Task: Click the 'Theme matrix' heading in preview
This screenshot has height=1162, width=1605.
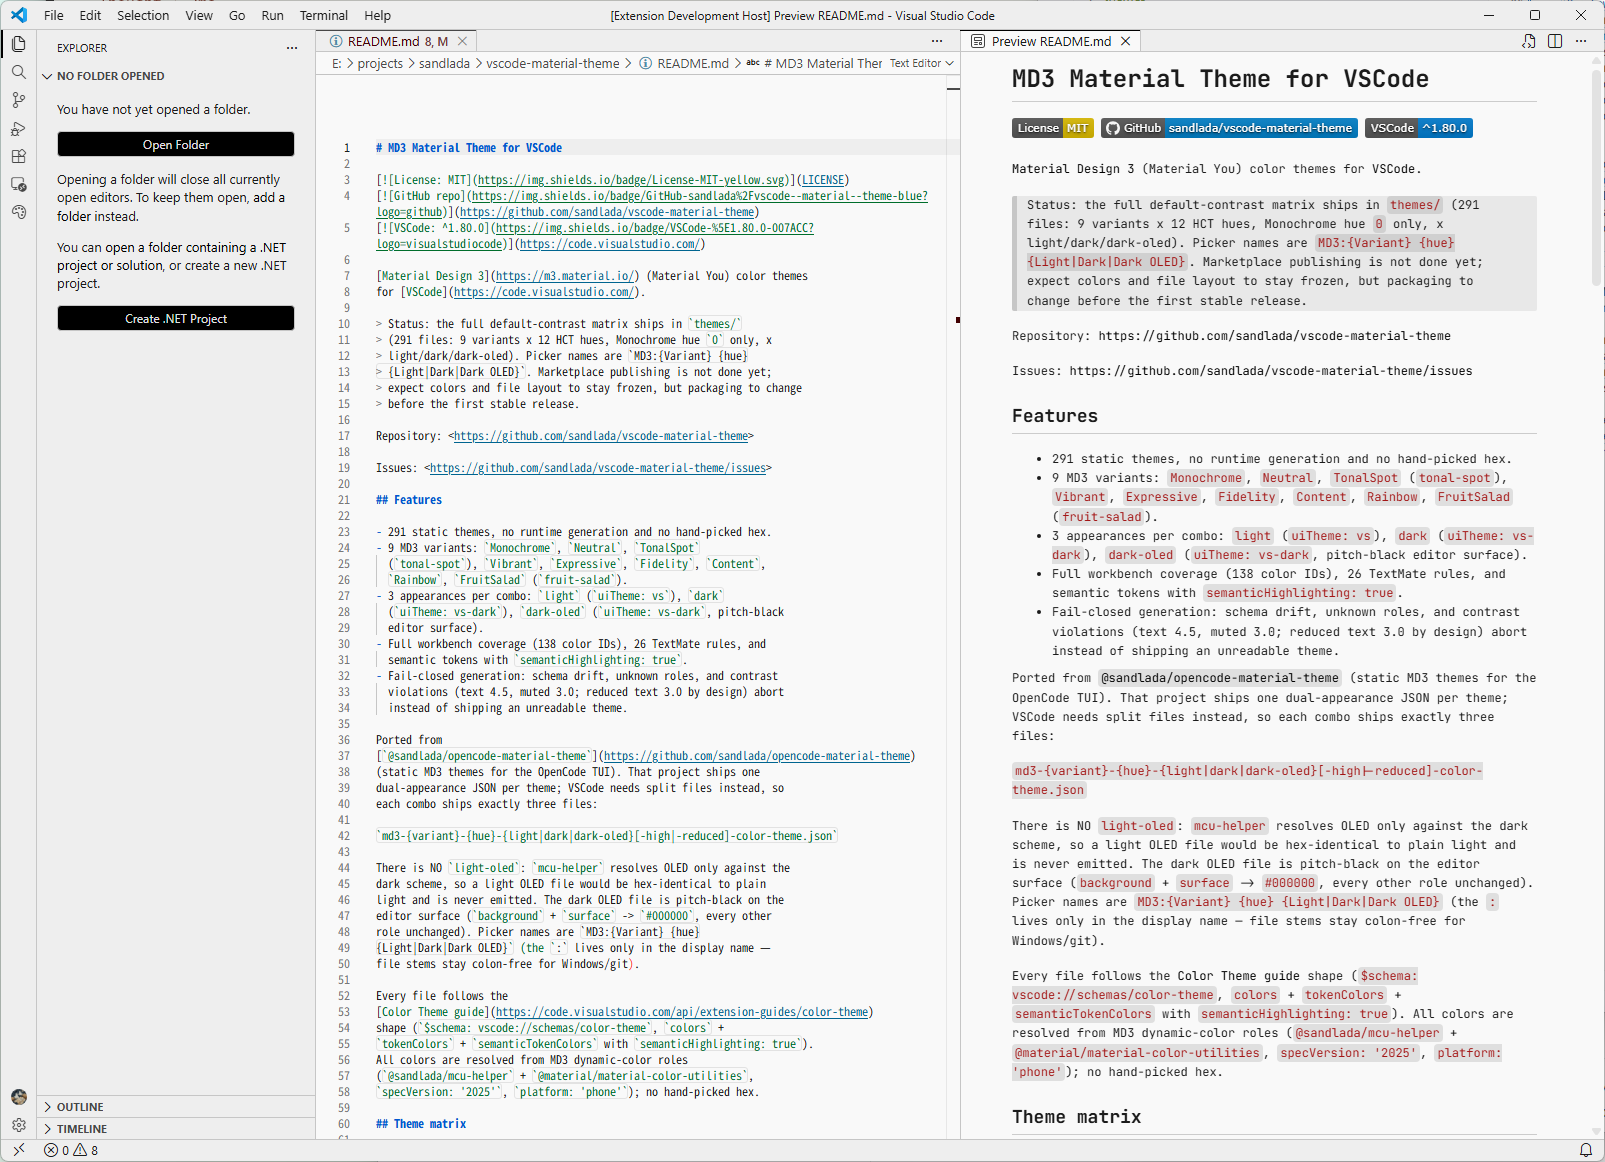Action: point(1076,1117)
